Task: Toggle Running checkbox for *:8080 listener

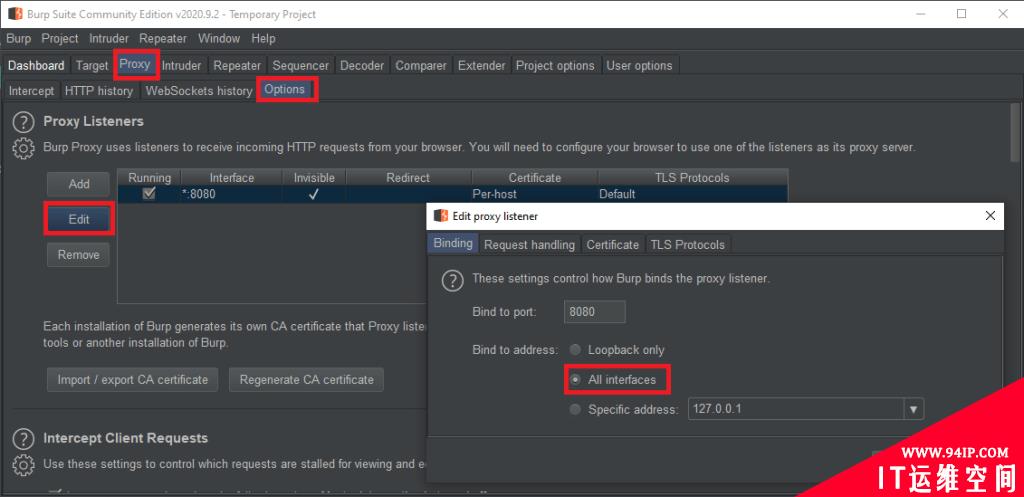Action: coord(149,193)
